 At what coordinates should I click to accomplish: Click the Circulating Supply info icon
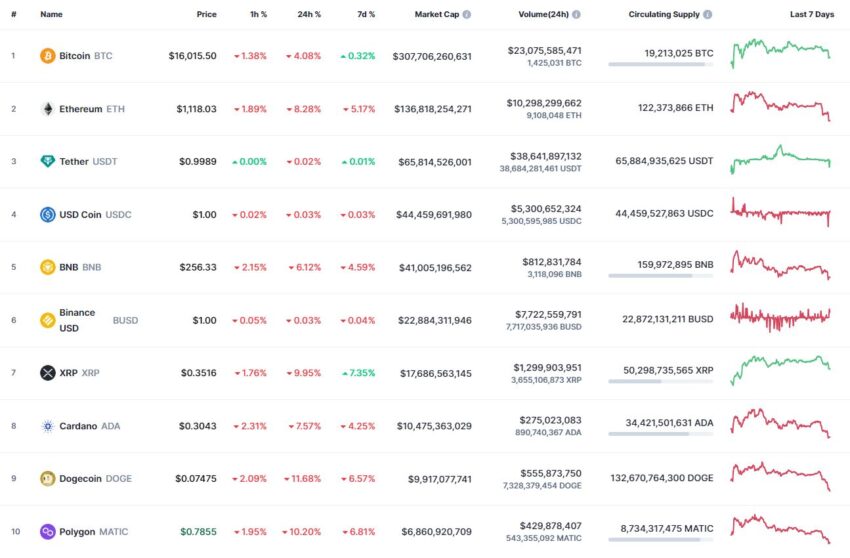coord(707,15)
